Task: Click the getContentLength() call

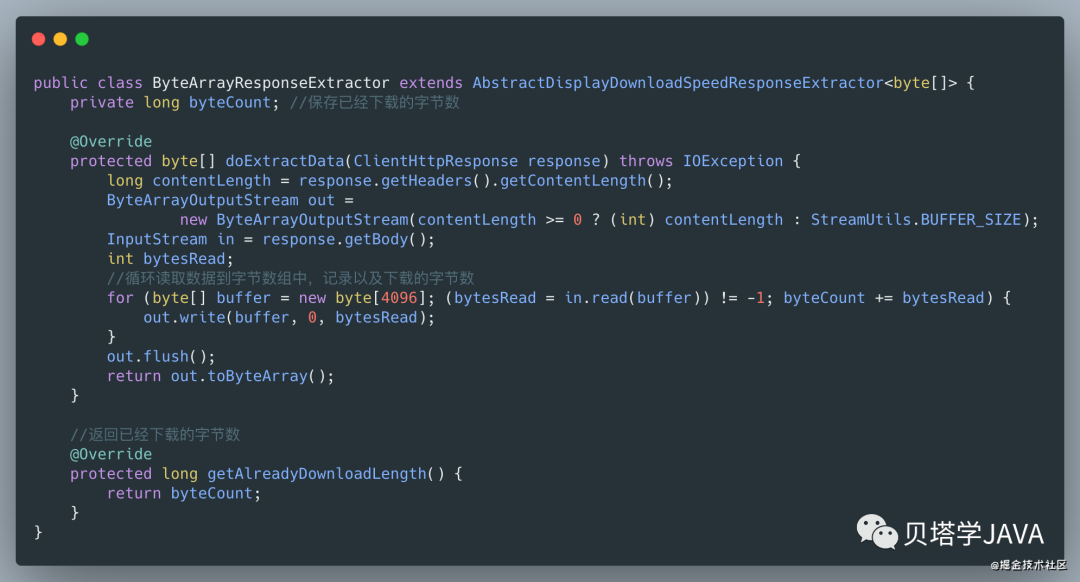Action: 582,180
